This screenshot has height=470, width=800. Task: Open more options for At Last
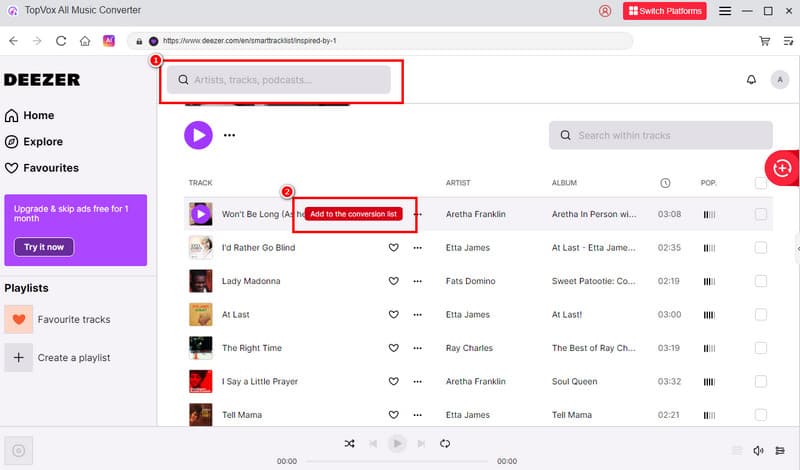click(x=417, y=314)
